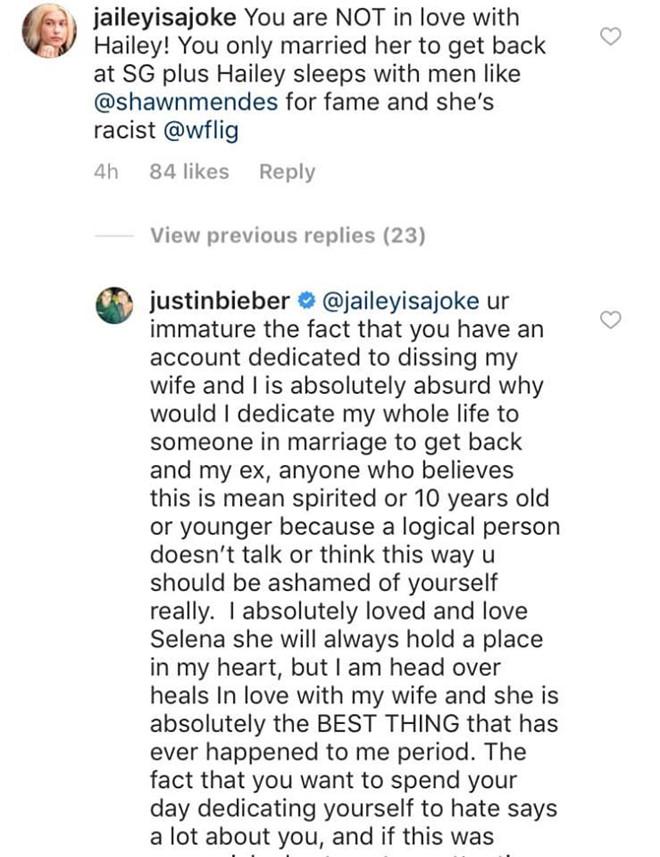Open justinbieber's profile avatar
Image resolution: width=660 pixels, height=857 pixels.
tap(114, 304)
